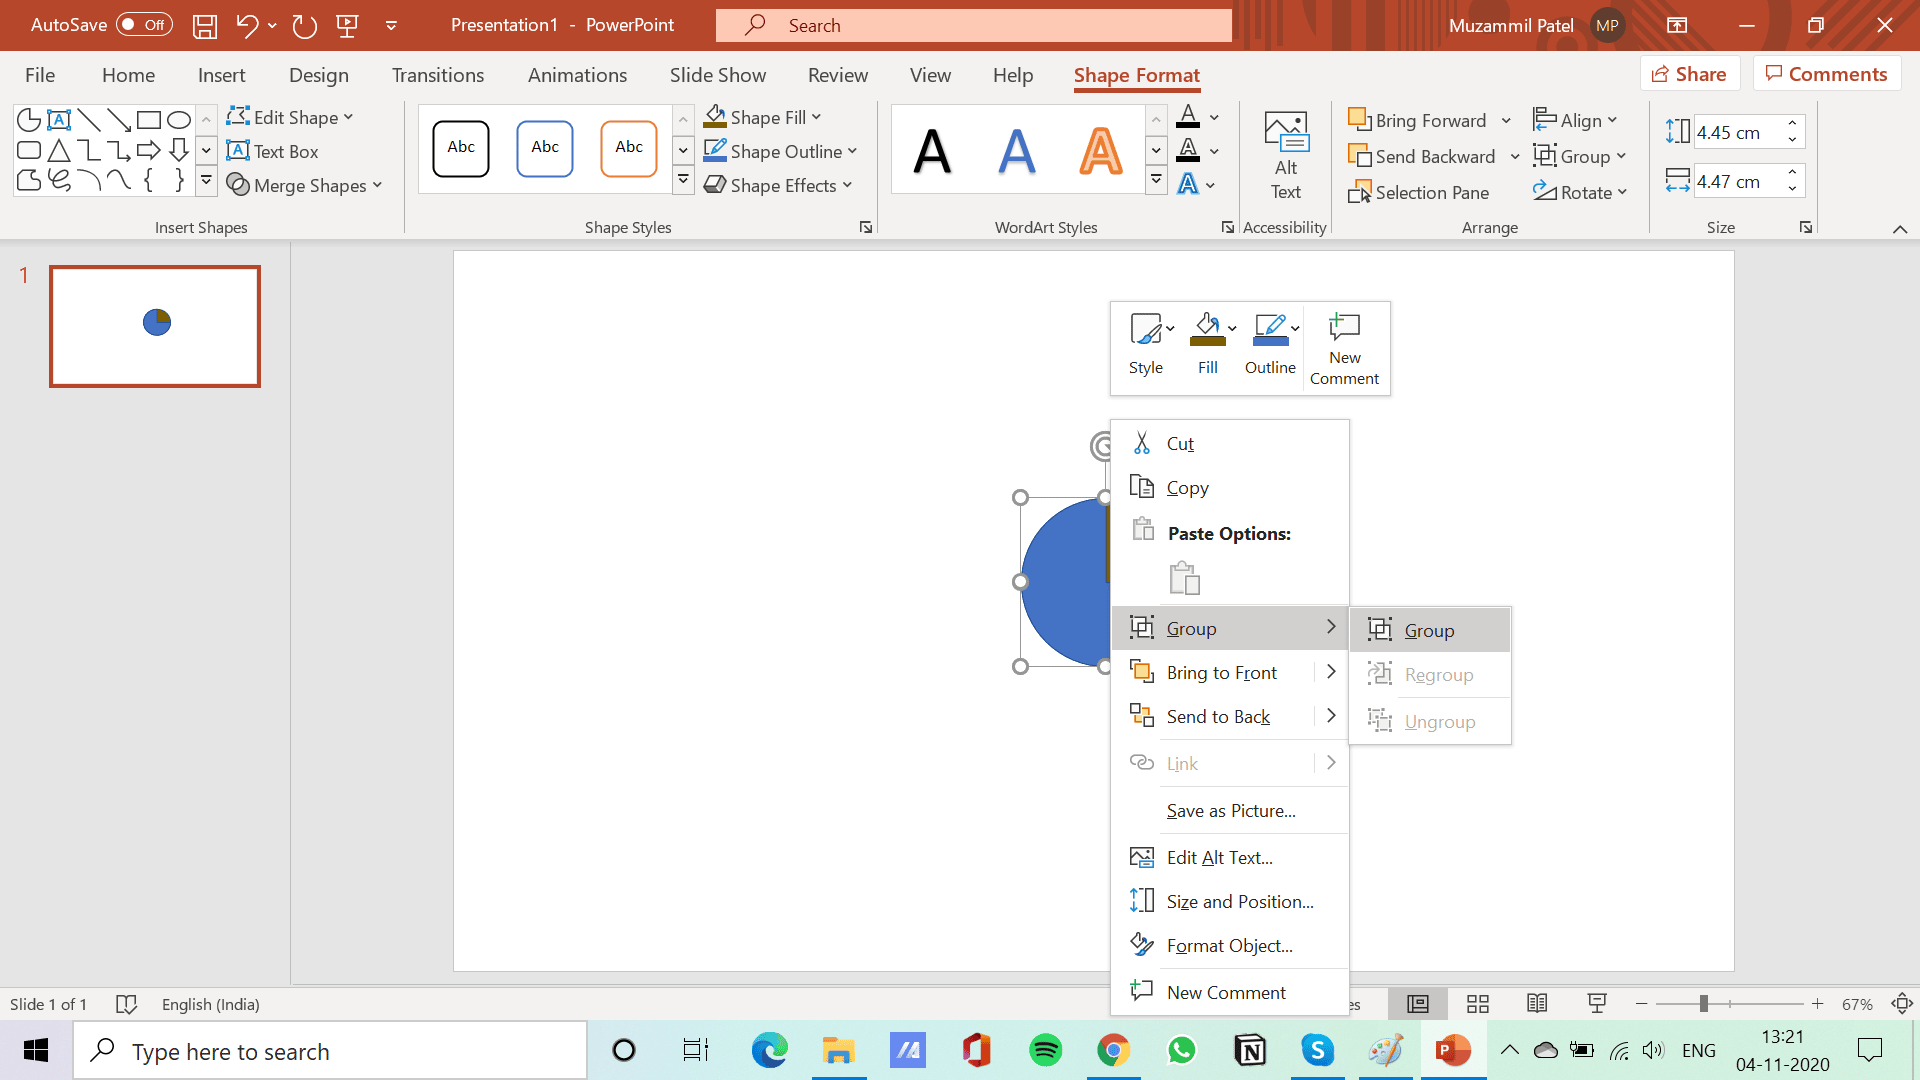Select Group in the submenu
The image size is (1920, 1080).
pos(1428,630)
